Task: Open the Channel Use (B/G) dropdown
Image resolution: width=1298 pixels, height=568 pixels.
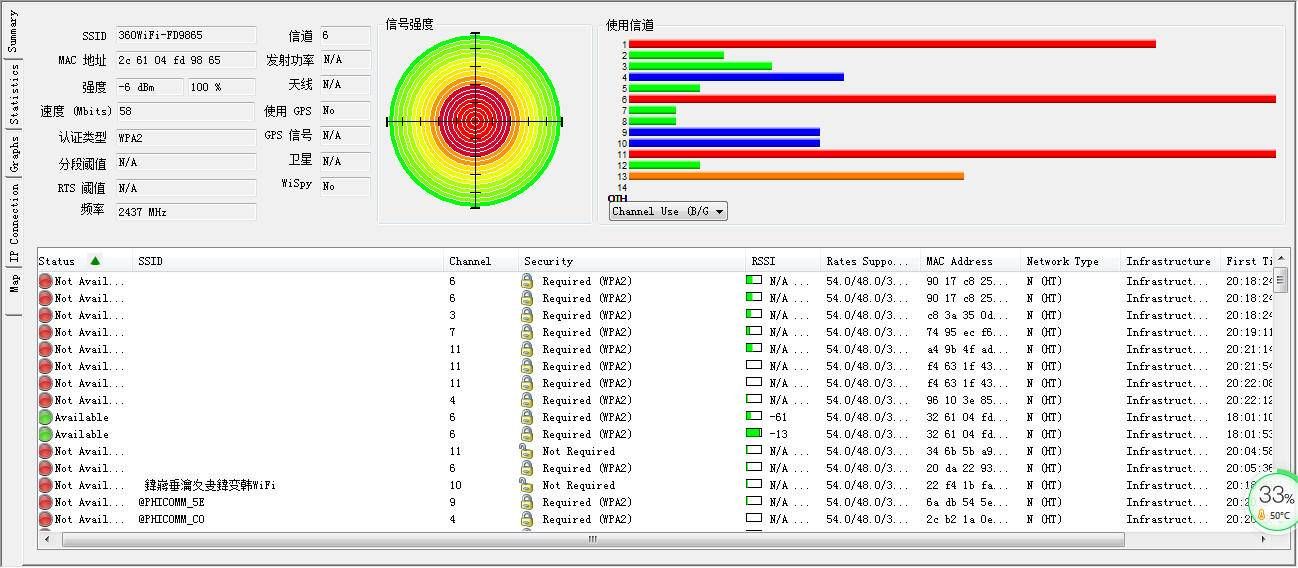Action: (668, 212)
